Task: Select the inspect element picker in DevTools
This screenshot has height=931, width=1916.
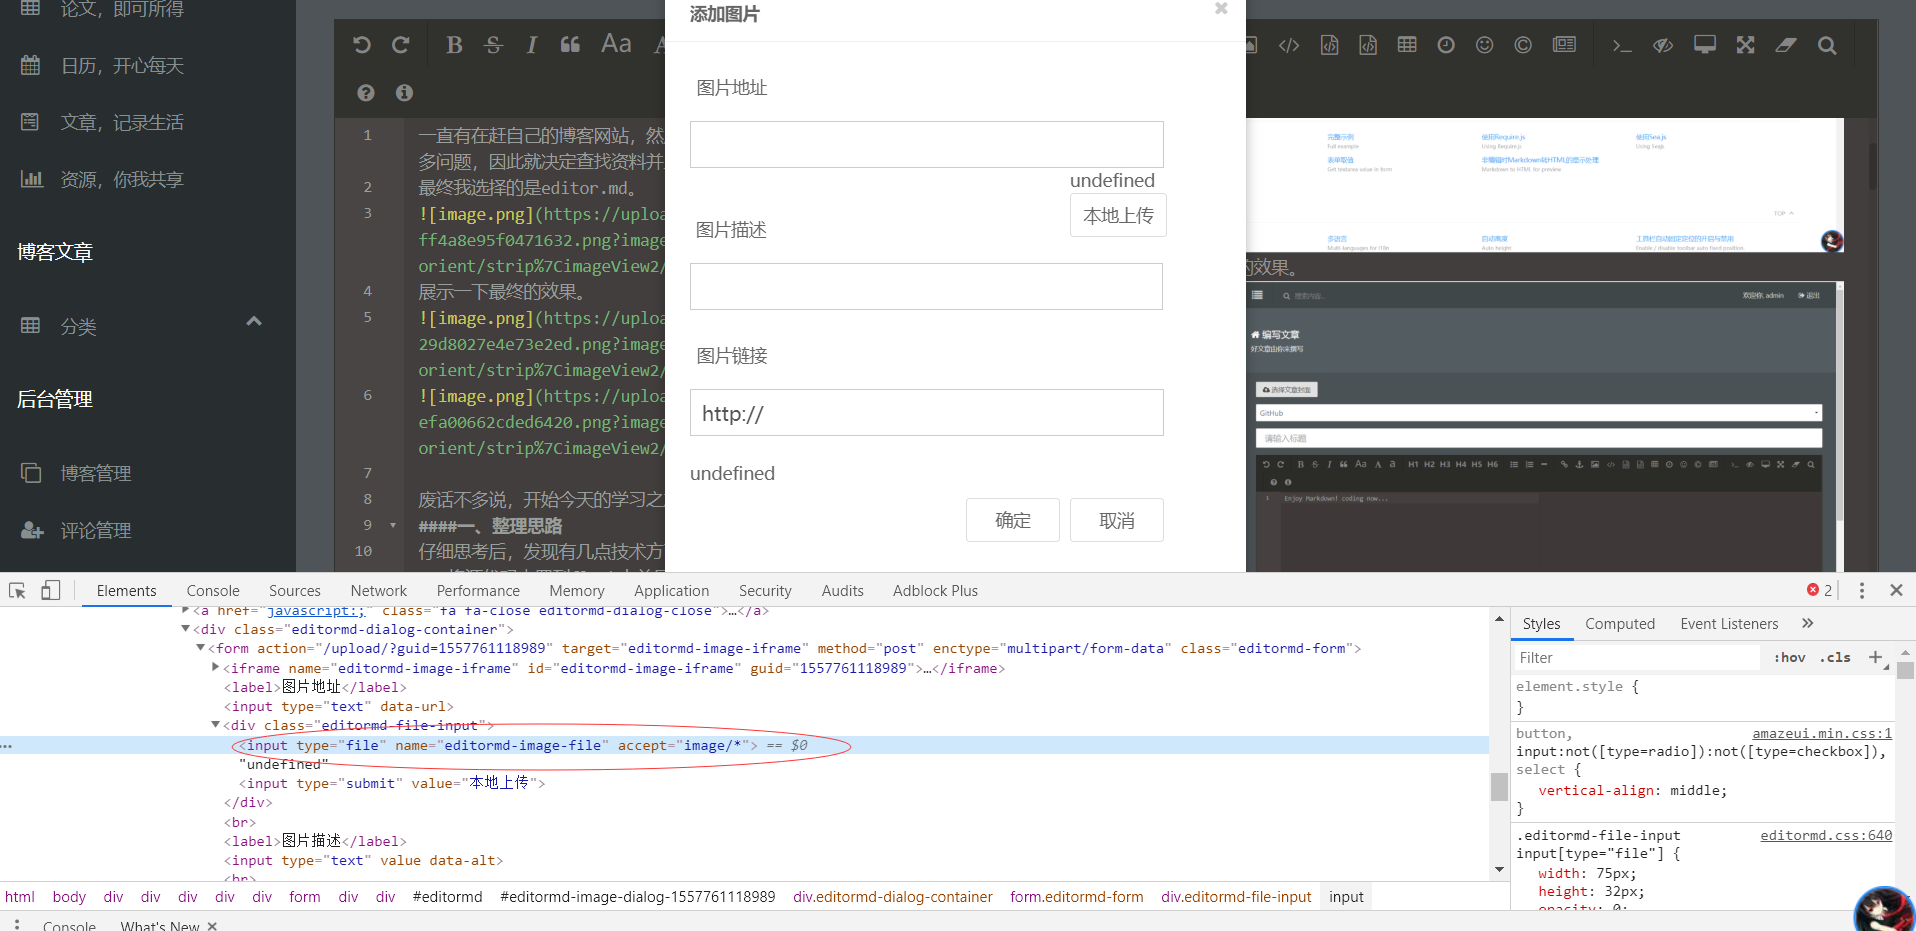Action: pos(16,590)
